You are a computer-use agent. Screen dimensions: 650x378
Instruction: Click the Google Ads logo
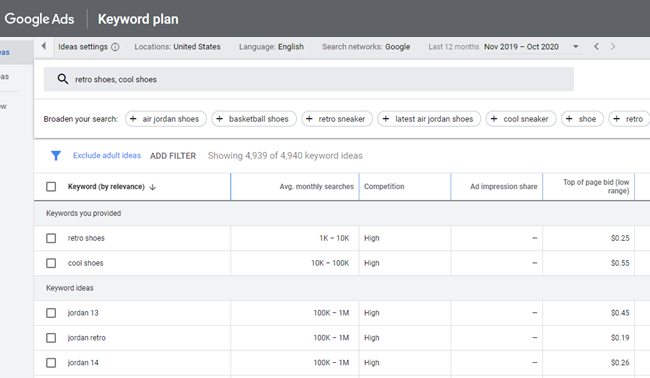click(39, 19)
